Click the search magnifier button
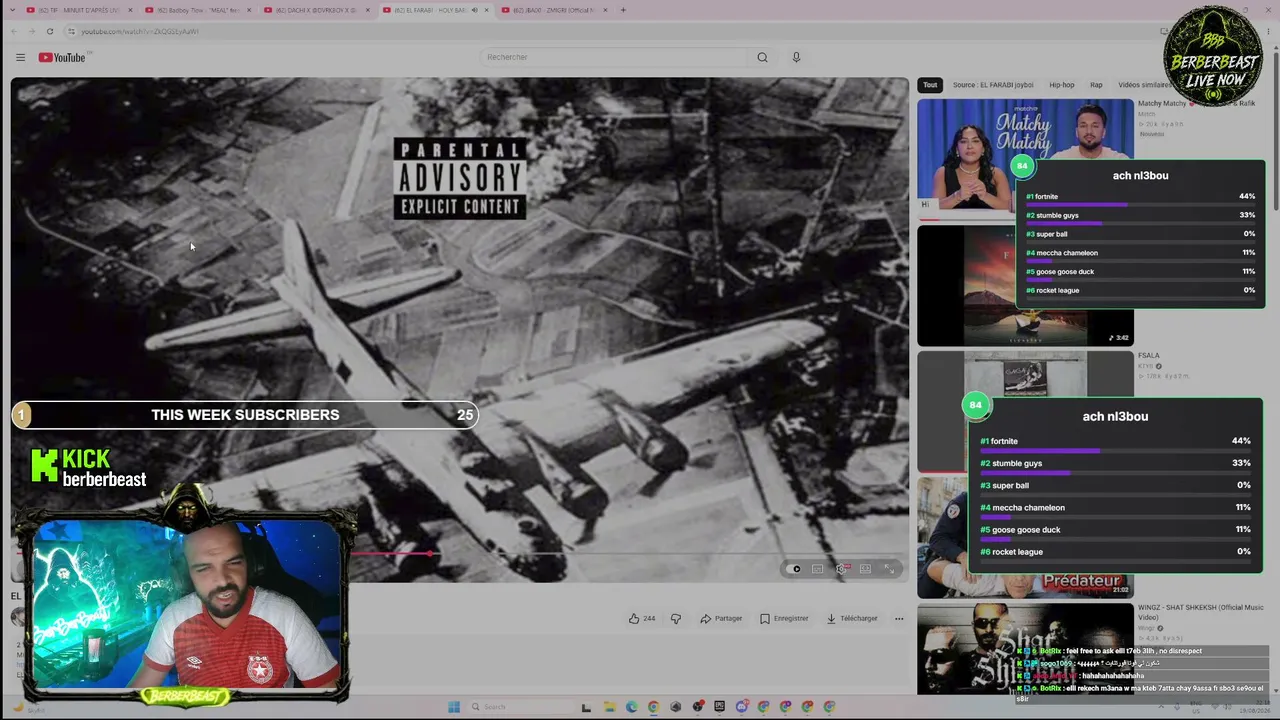This screenshot has width=1280, height=720. coord(762,57)
